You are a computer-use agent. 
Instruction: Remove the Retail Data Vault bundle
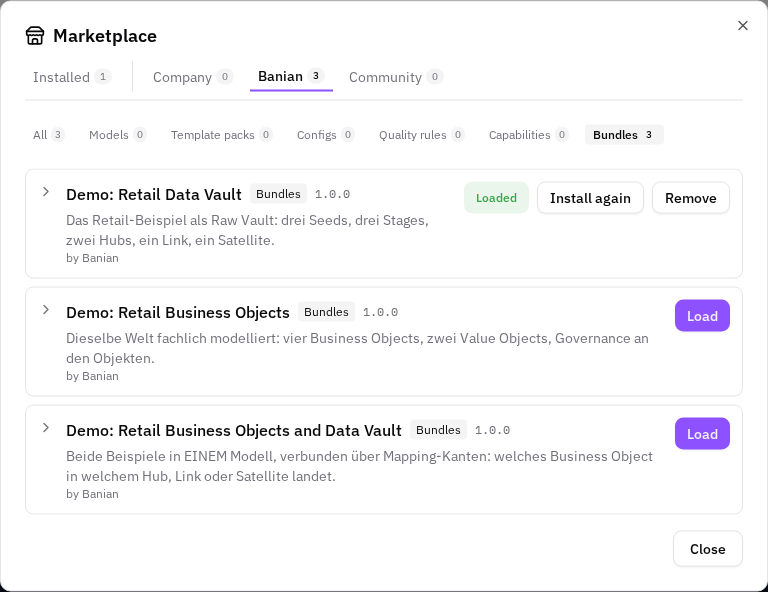[691, 198]
